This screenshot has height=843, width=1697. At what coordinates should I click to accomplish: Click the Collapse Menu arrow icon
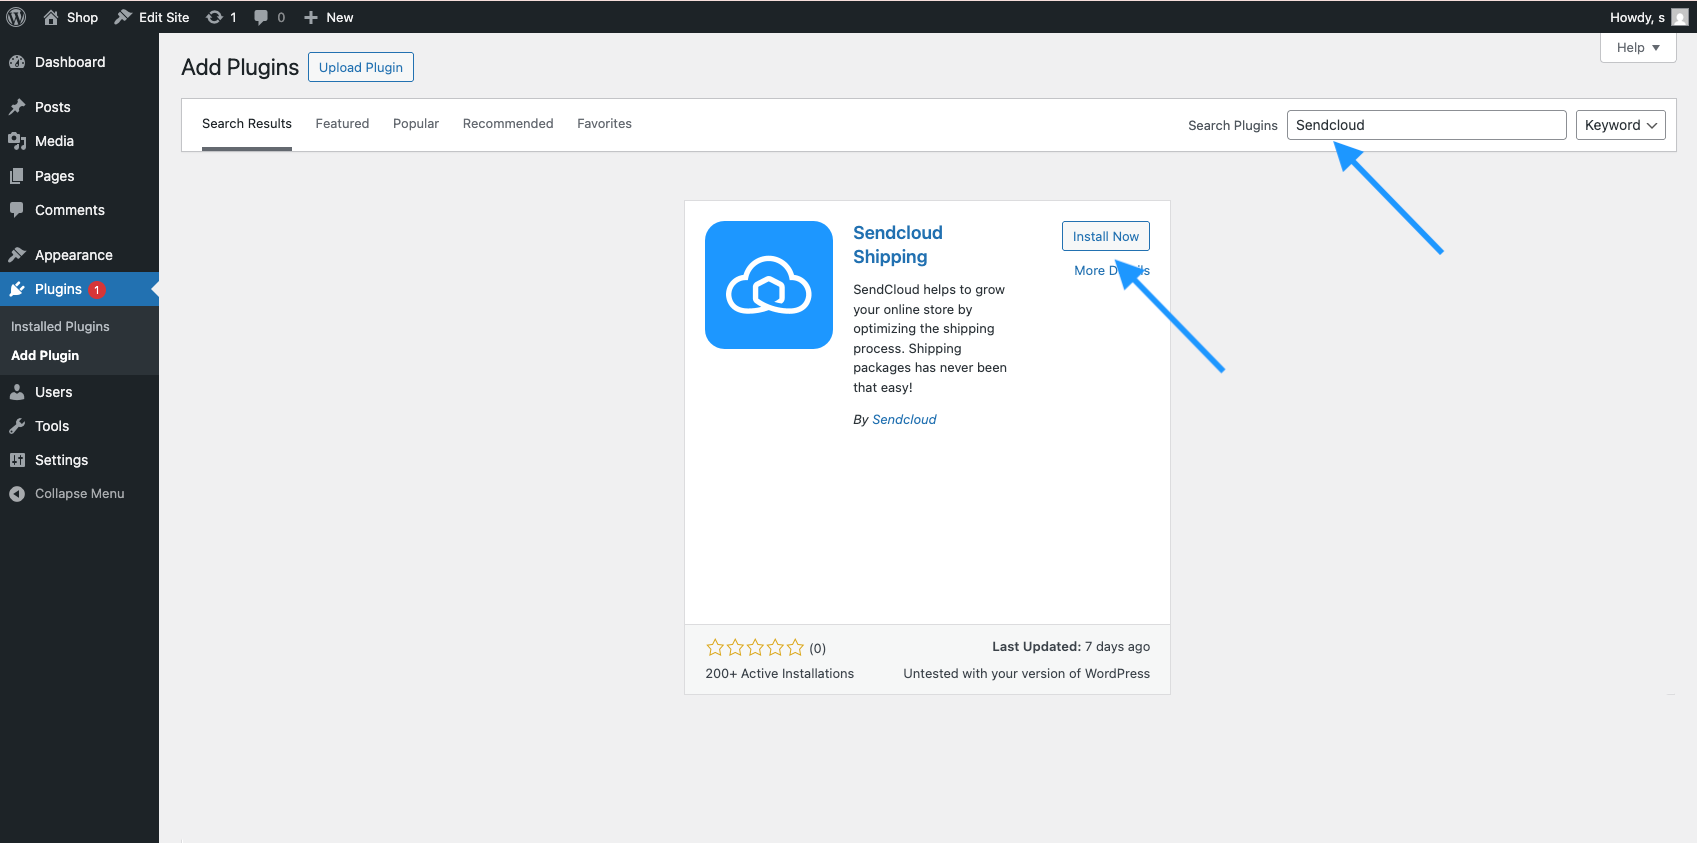point(17,494)
